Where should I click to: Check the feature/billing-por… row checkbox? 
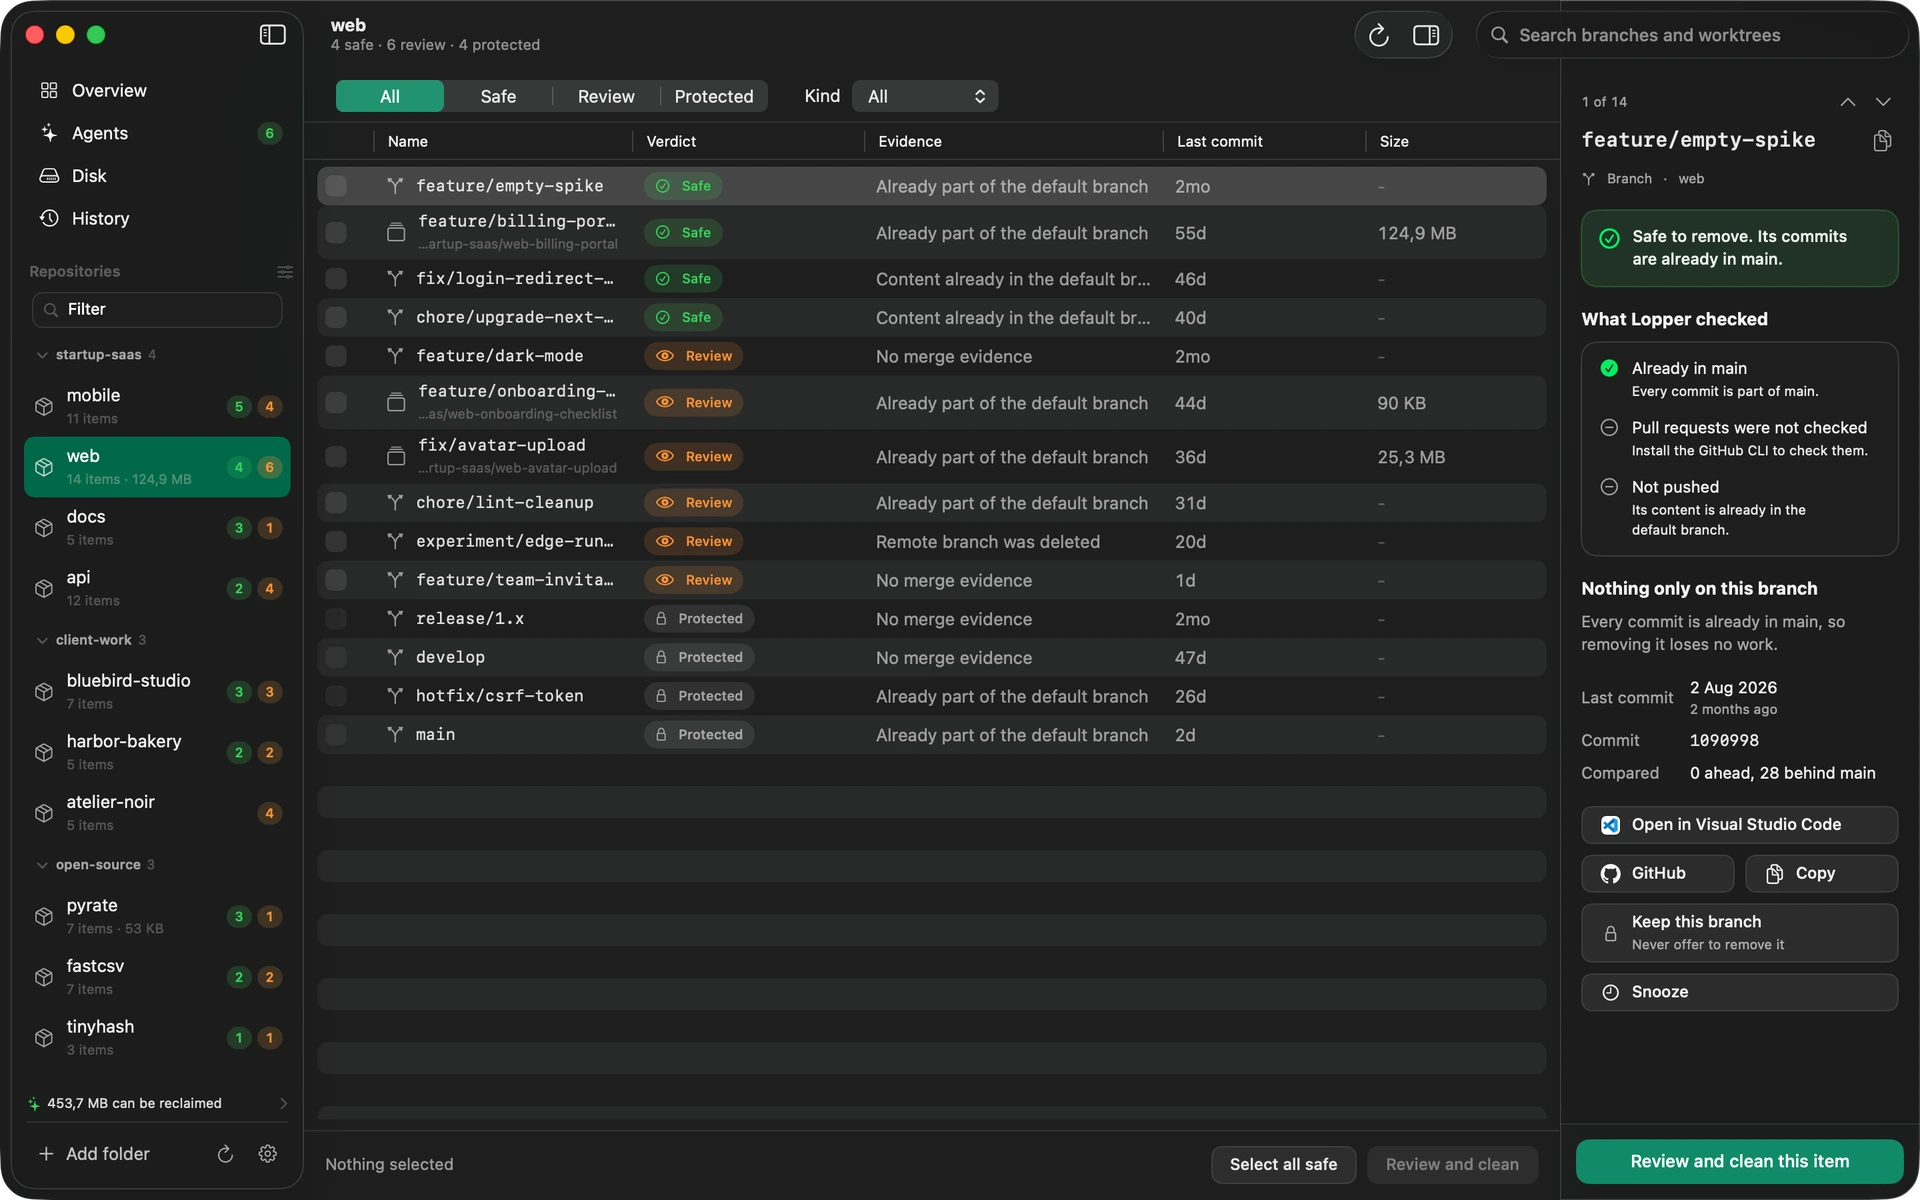click(336, 233)
